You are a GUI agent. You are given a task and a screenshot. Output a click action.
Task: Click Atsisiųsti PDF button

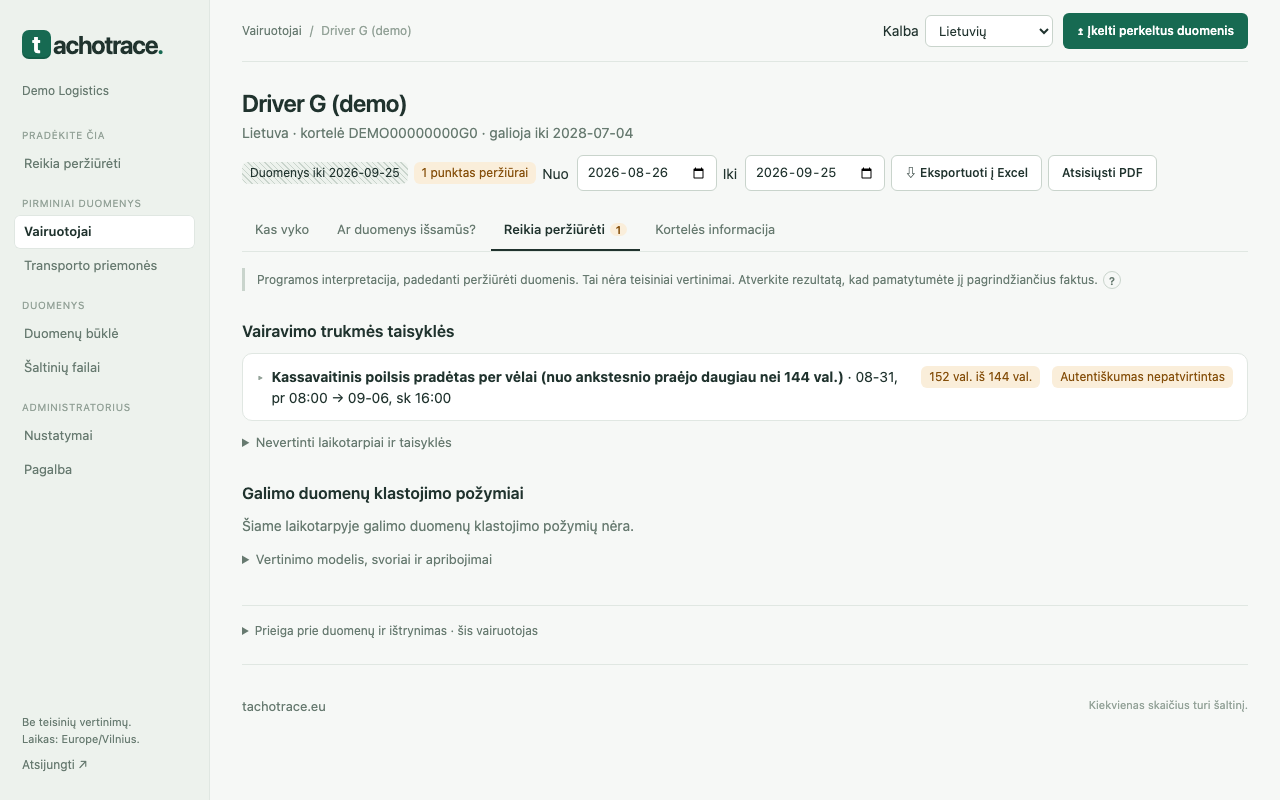click(x=1102, y=173)
